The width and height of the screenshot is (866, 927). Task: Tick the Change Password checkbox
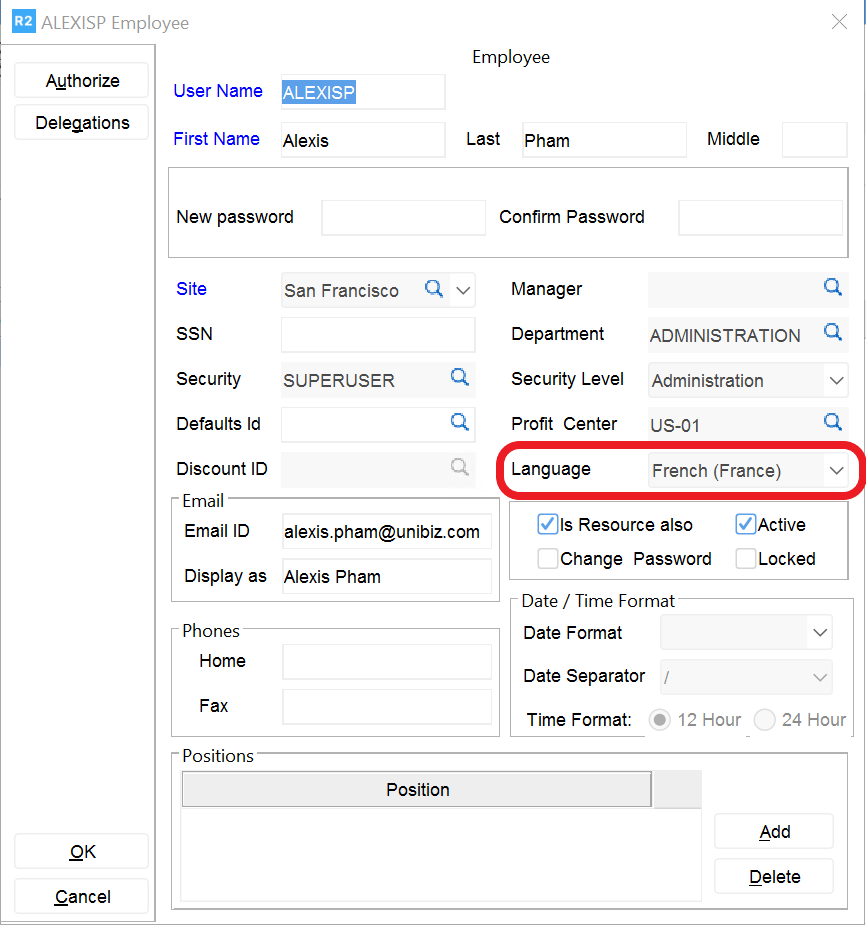[547, 559]
